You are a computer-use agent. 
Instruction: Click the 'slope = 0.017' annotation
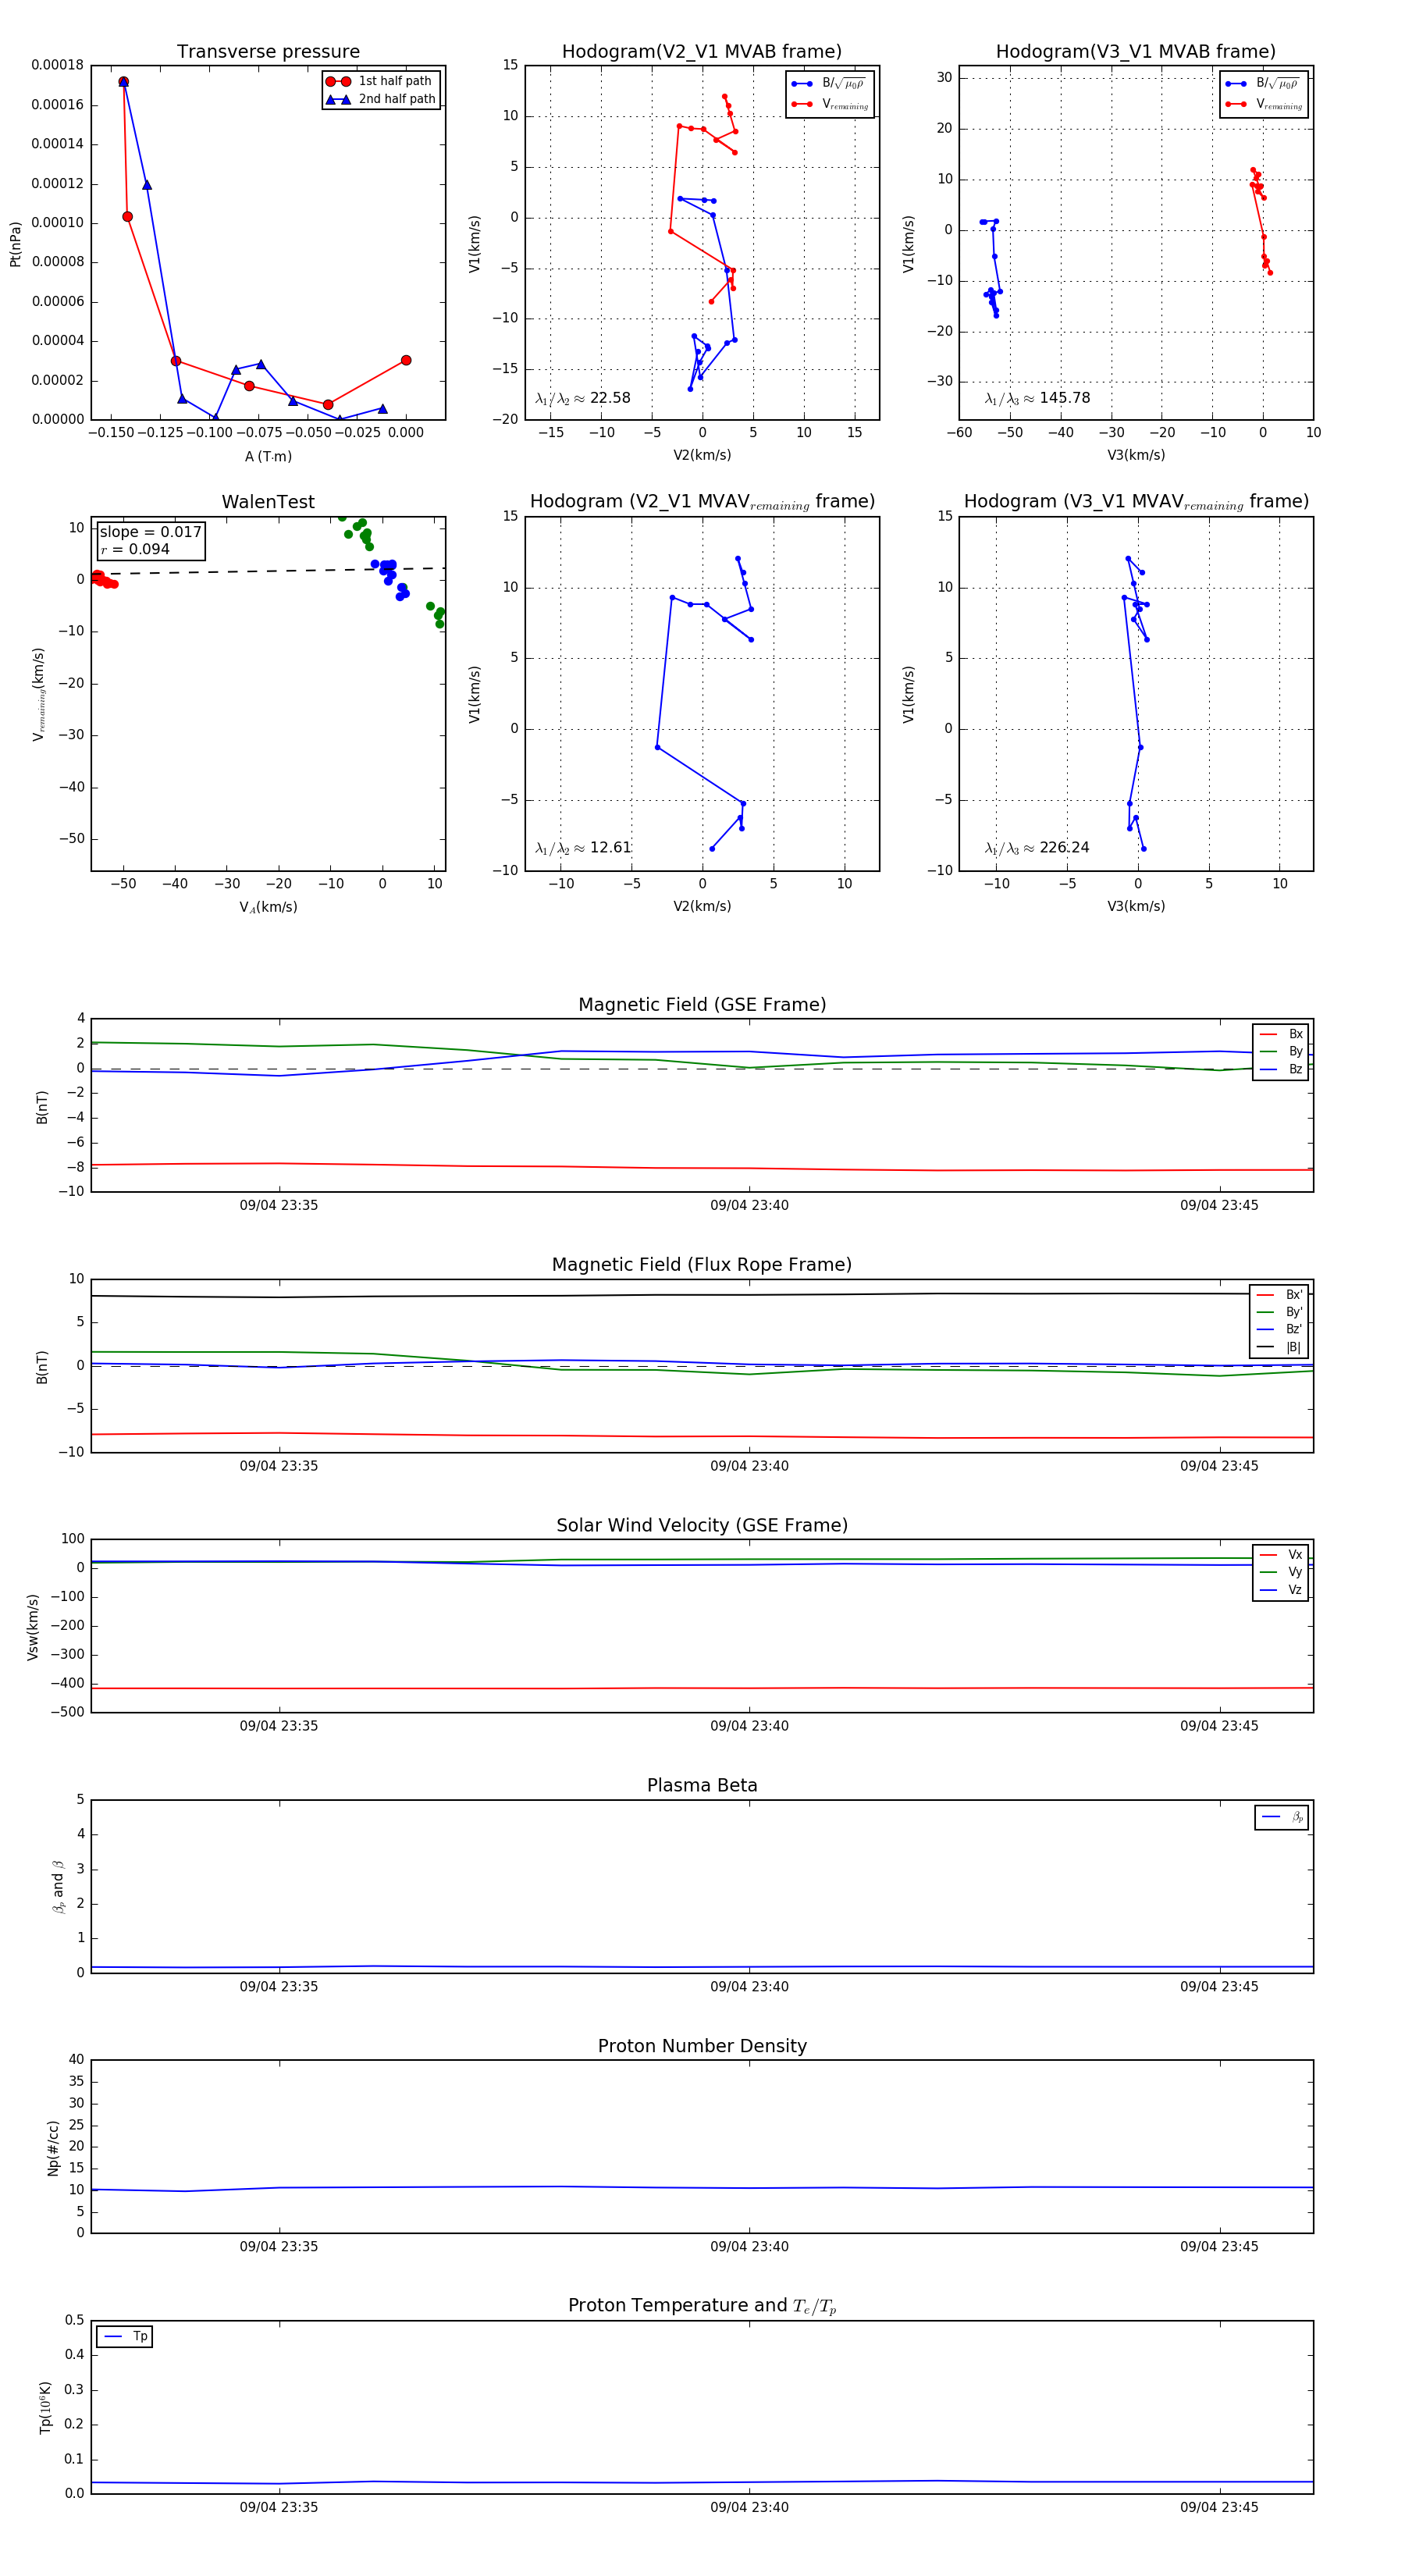tap(150, 532)
